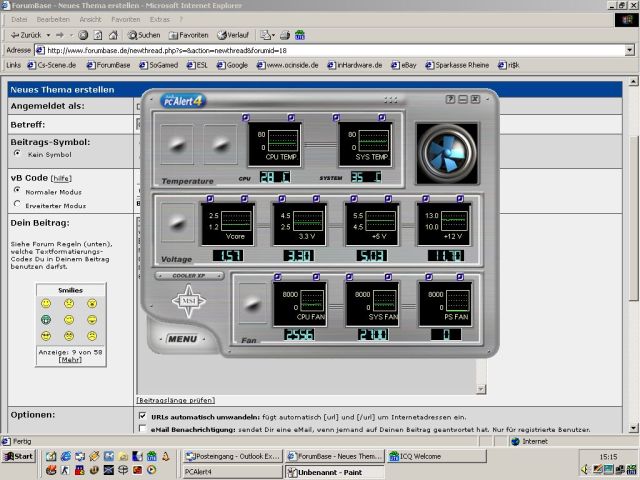Click the CPU TEMP monitor gauge
This screenshot has width=640, height=480.
274,144
